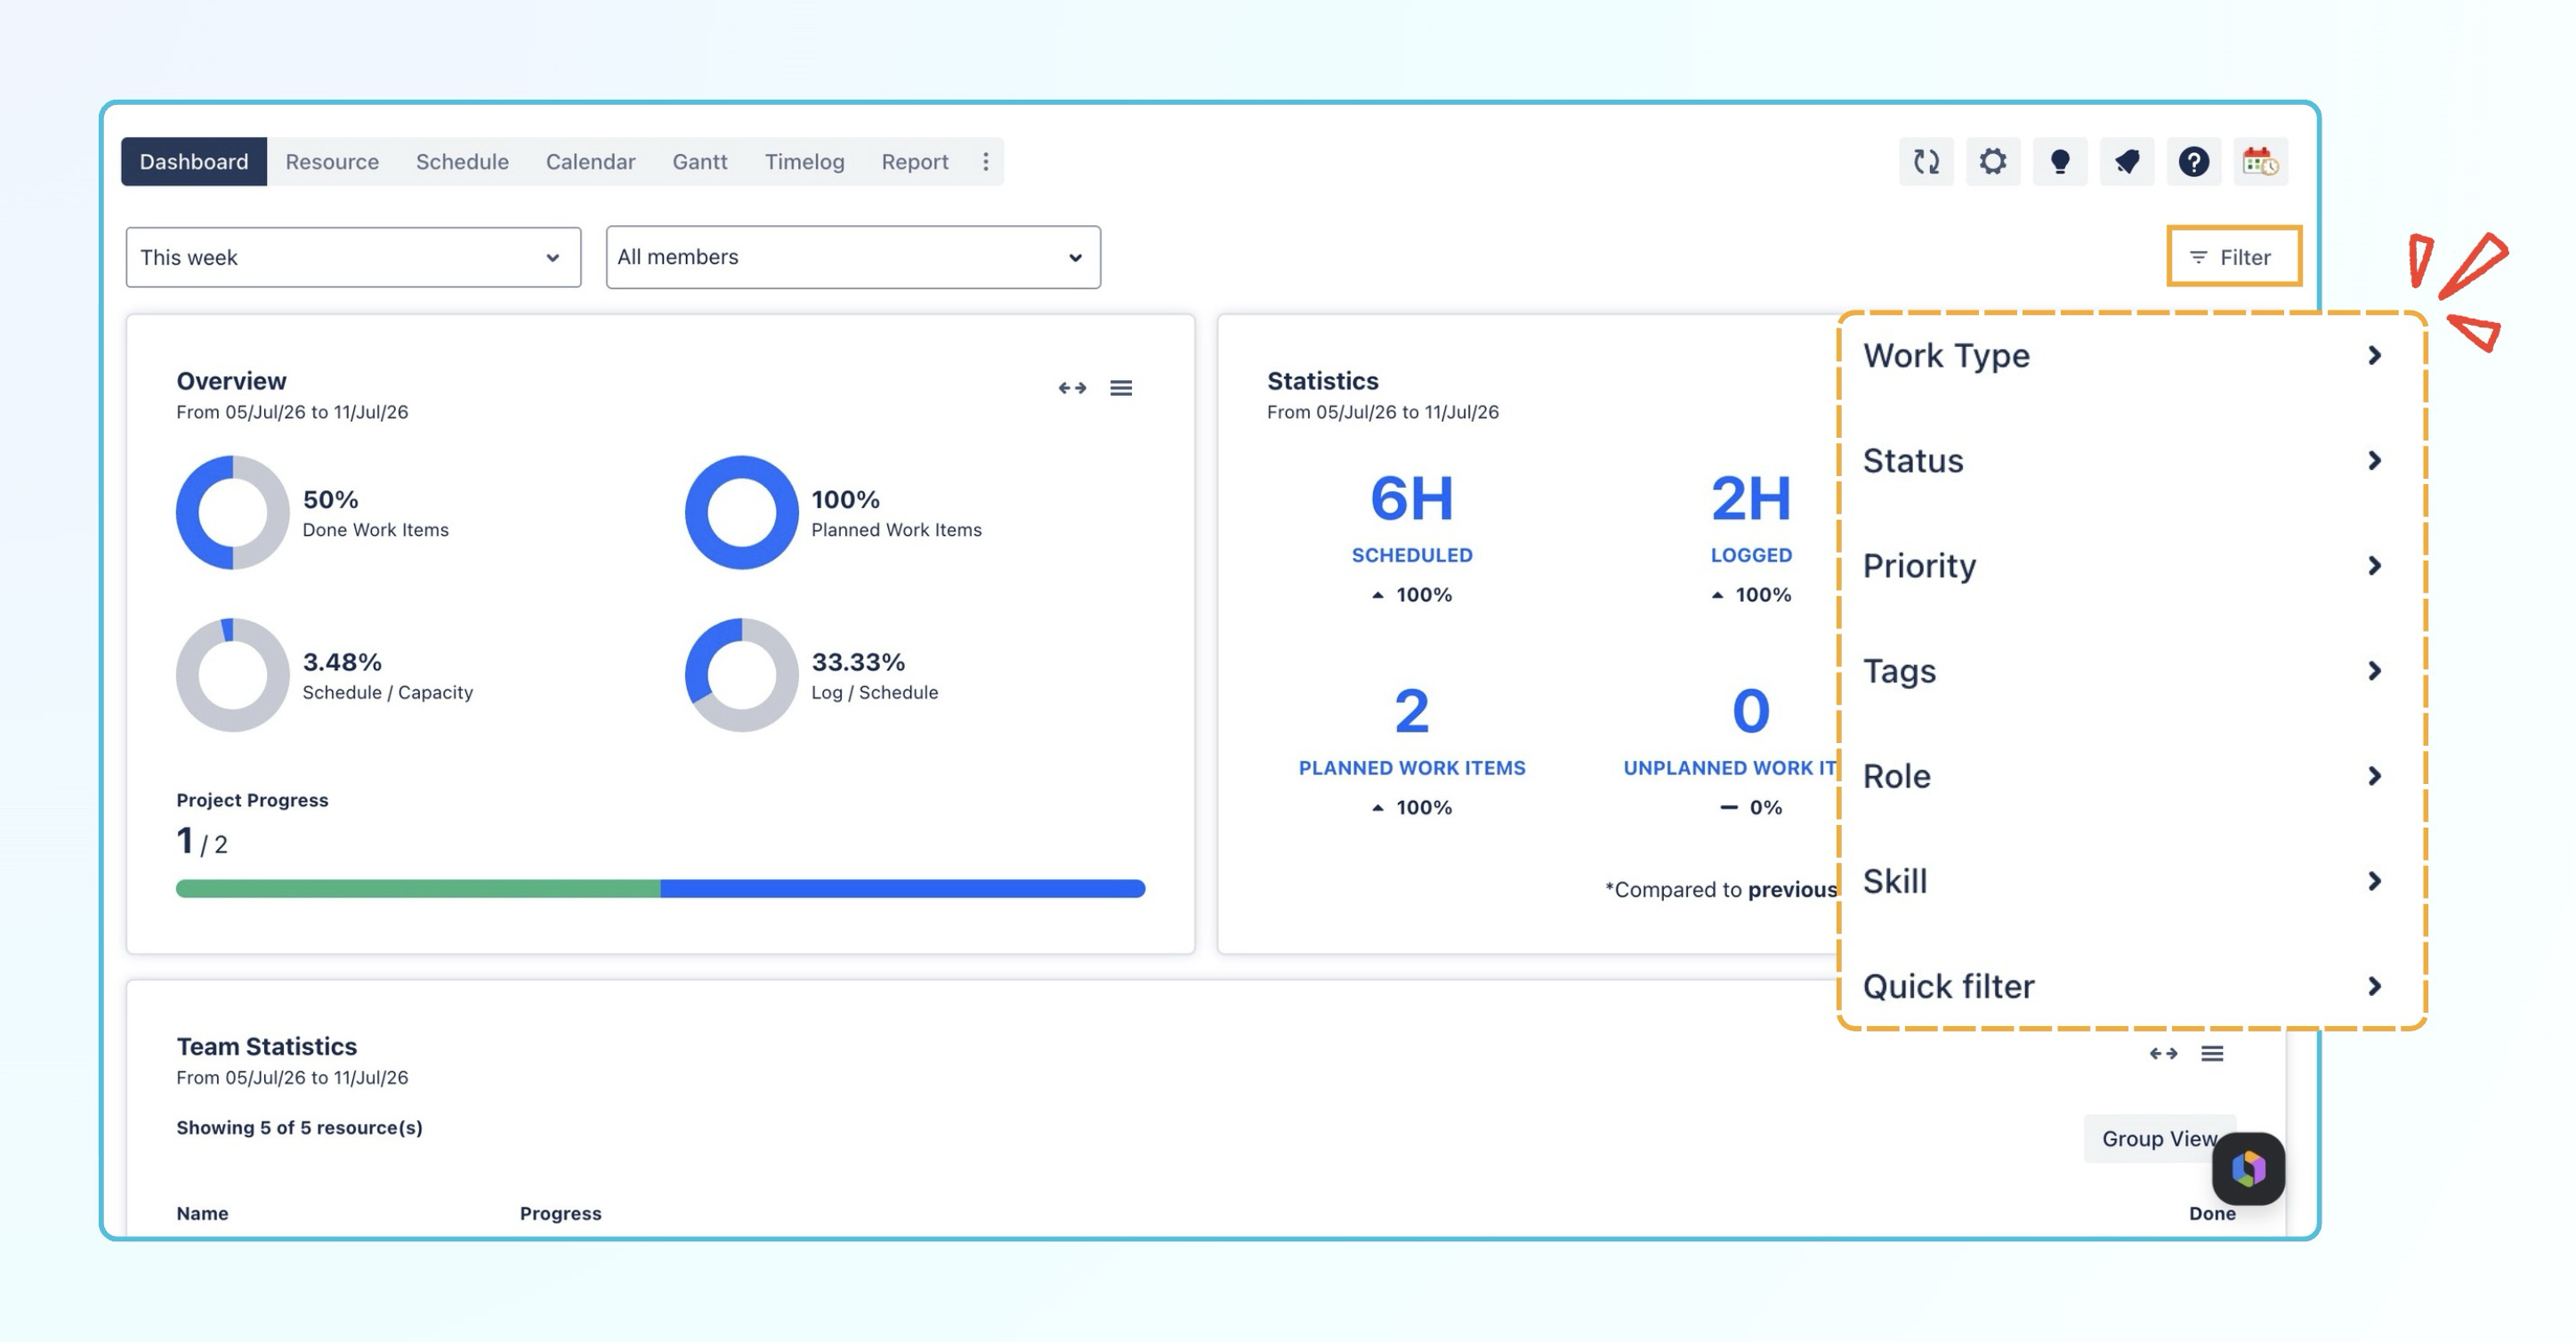This screenshot has height=1342, width=2576.
Task: Open settings gear icon
Action: [x=1993, y=162]
